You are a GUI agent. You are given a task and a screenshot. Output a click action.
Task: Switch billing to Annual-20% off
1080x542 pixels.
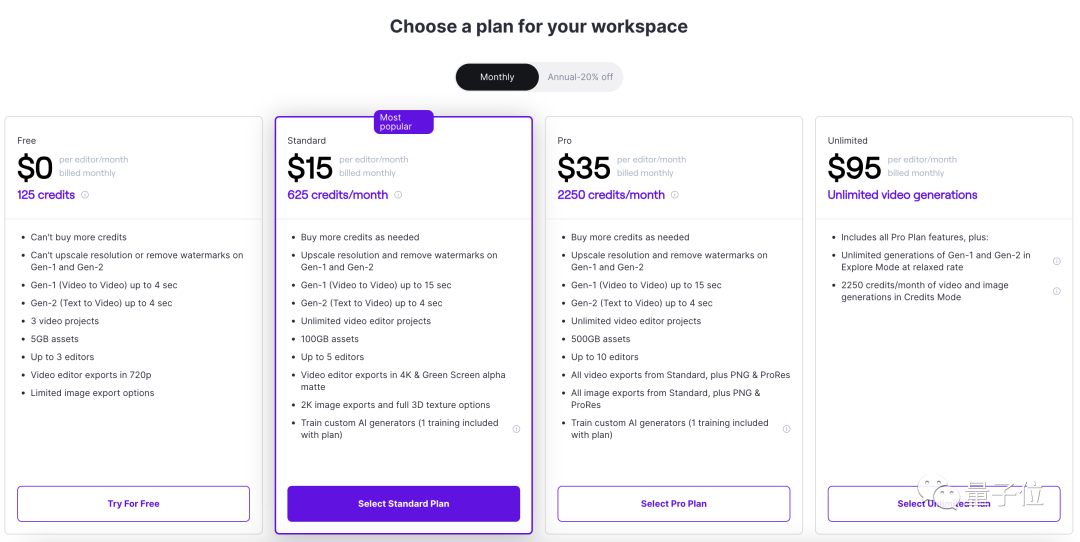(580, 77)
